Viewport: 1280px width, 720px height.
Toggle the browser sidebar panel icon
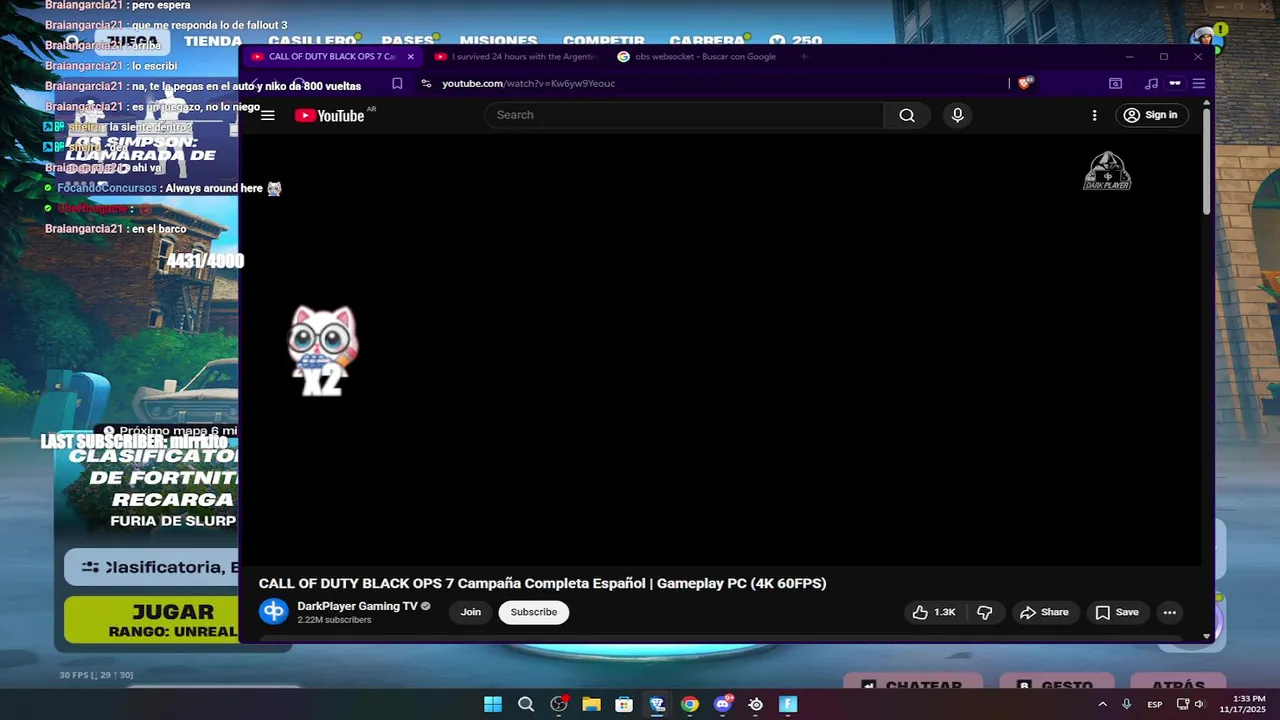click(1115, 84)
